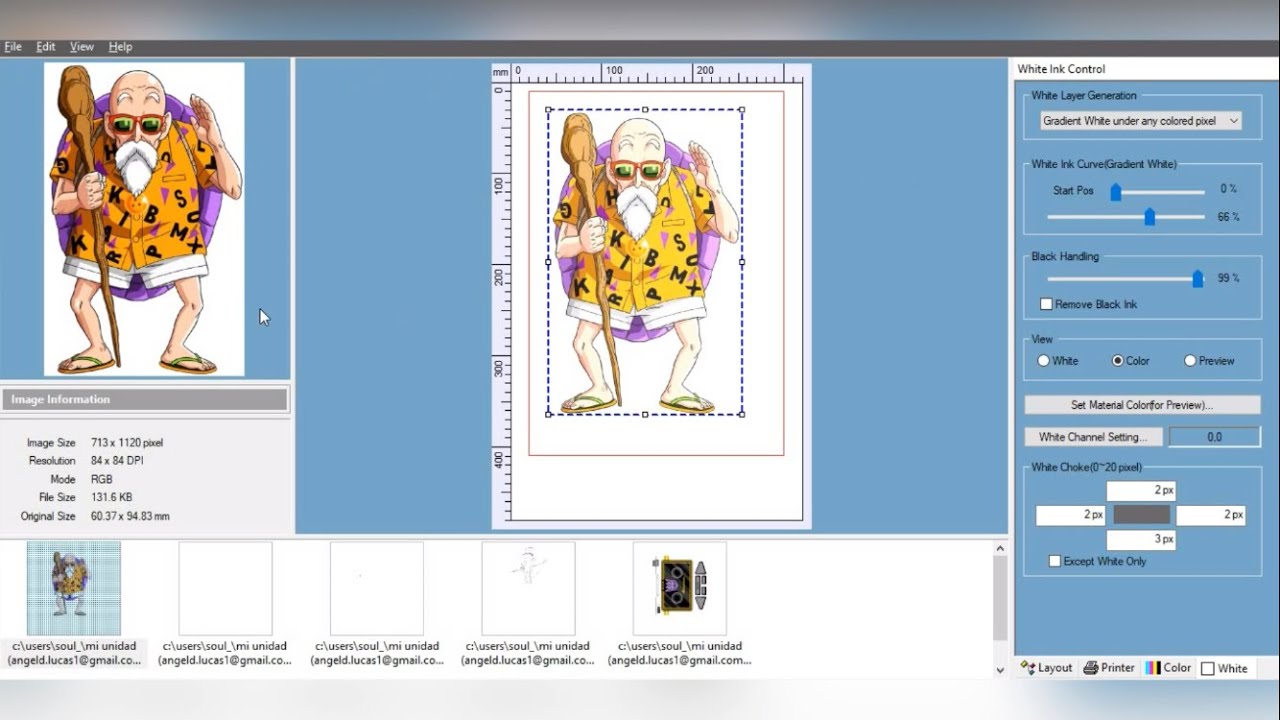Click the bottom-right selection handle on canvas

click(x=742, y=414)
